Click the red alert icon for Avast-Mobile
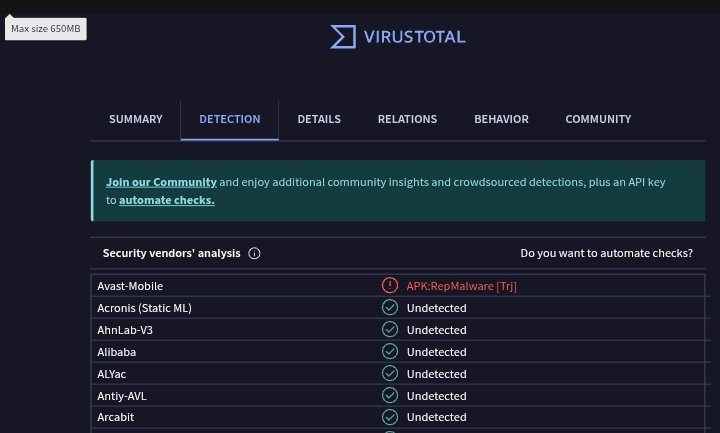 coord(390,286)
